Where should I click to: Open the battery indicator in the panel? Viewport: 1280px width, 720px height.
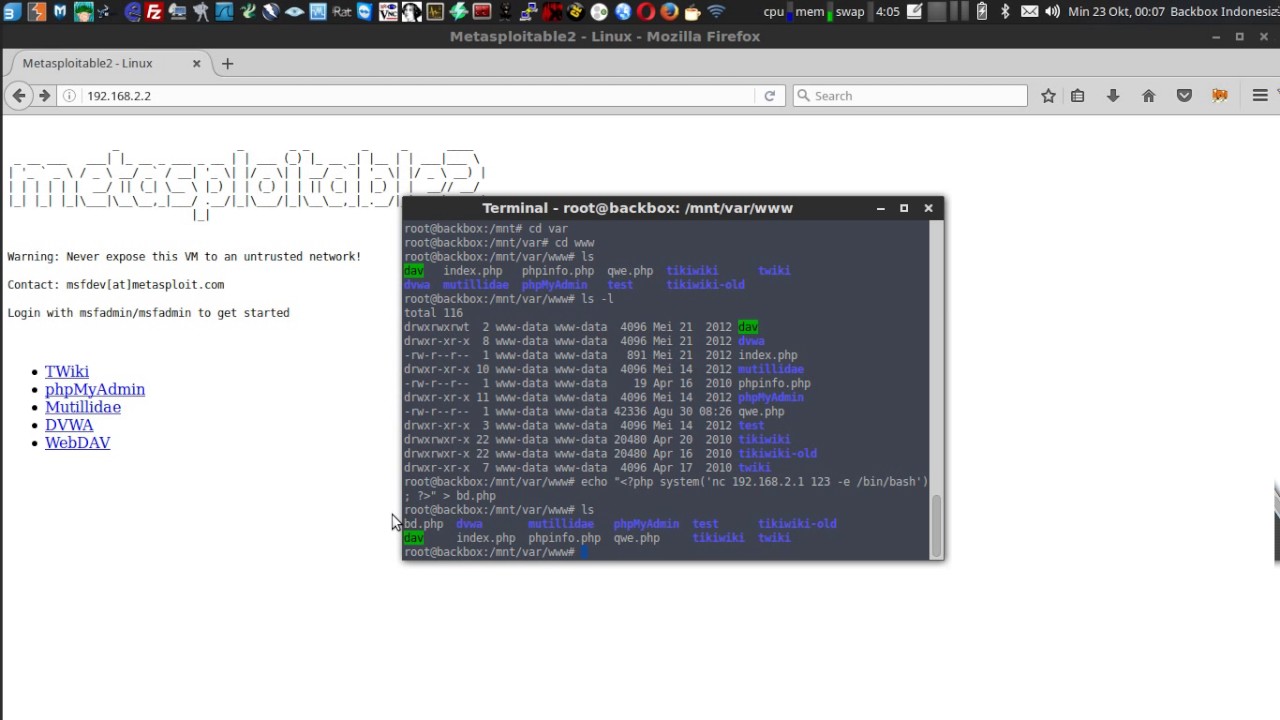coord(981,12)
